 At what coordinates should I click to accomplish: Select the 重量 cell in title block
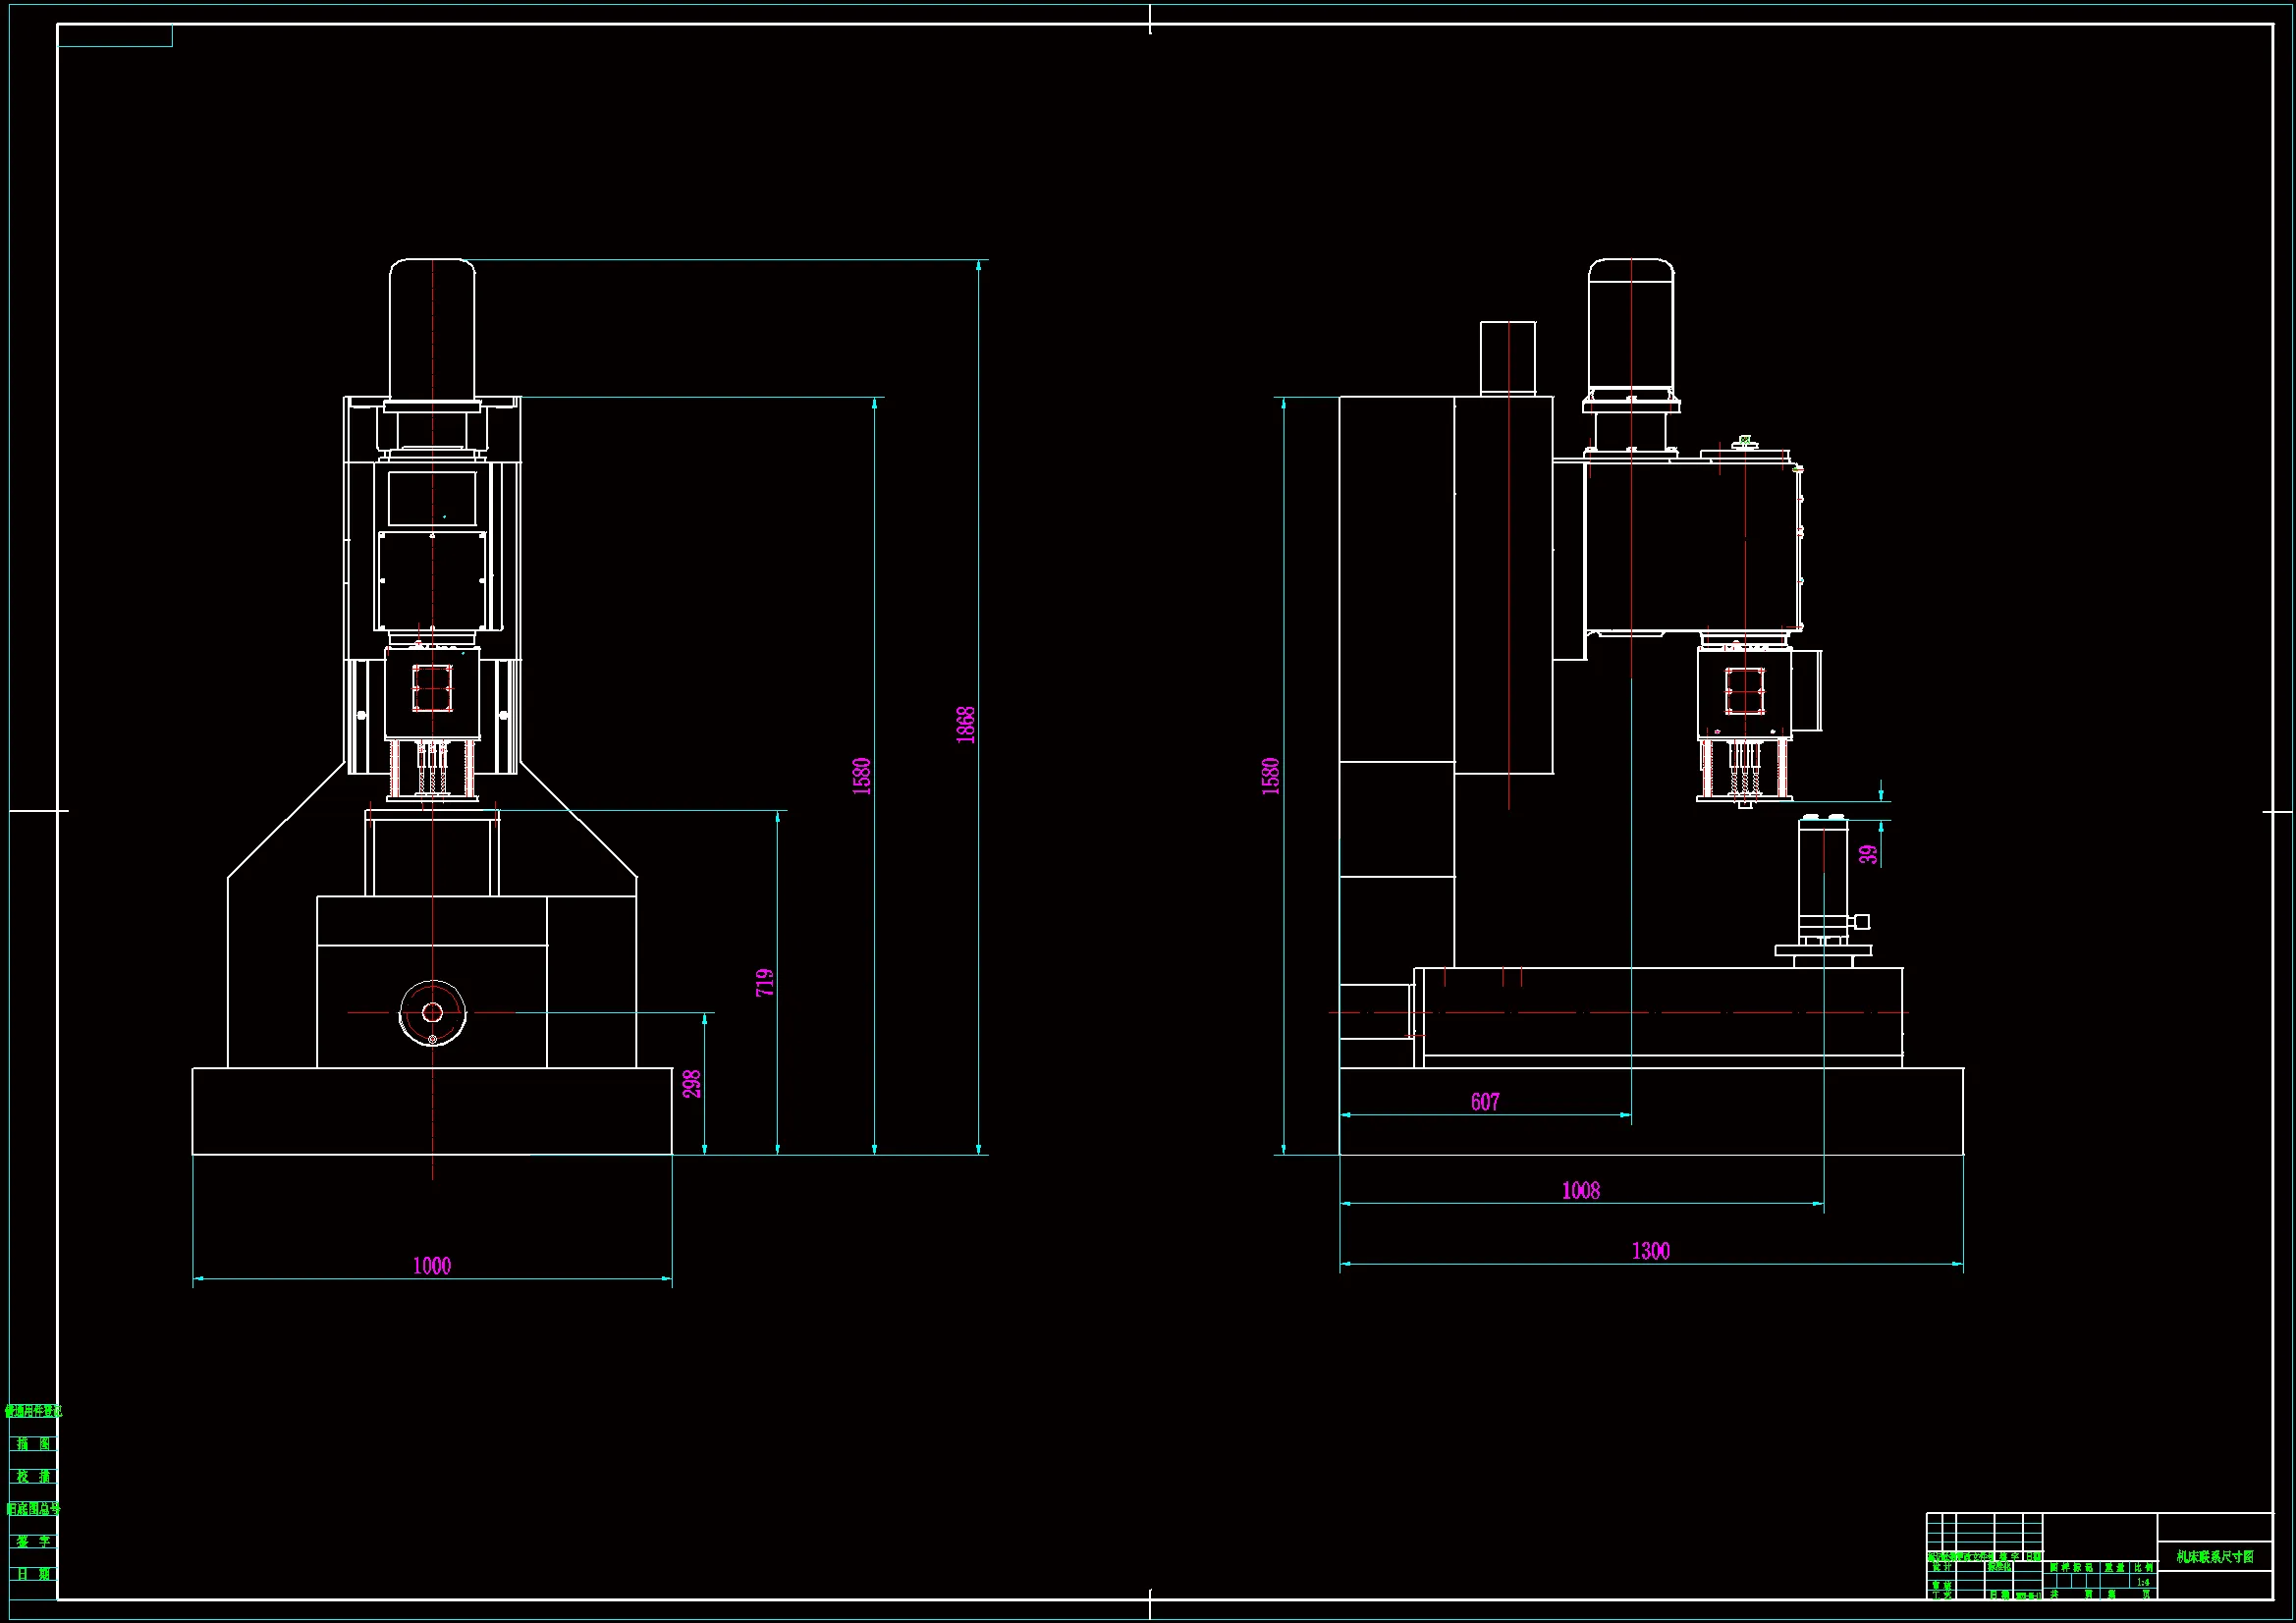pos(2114,1568)
